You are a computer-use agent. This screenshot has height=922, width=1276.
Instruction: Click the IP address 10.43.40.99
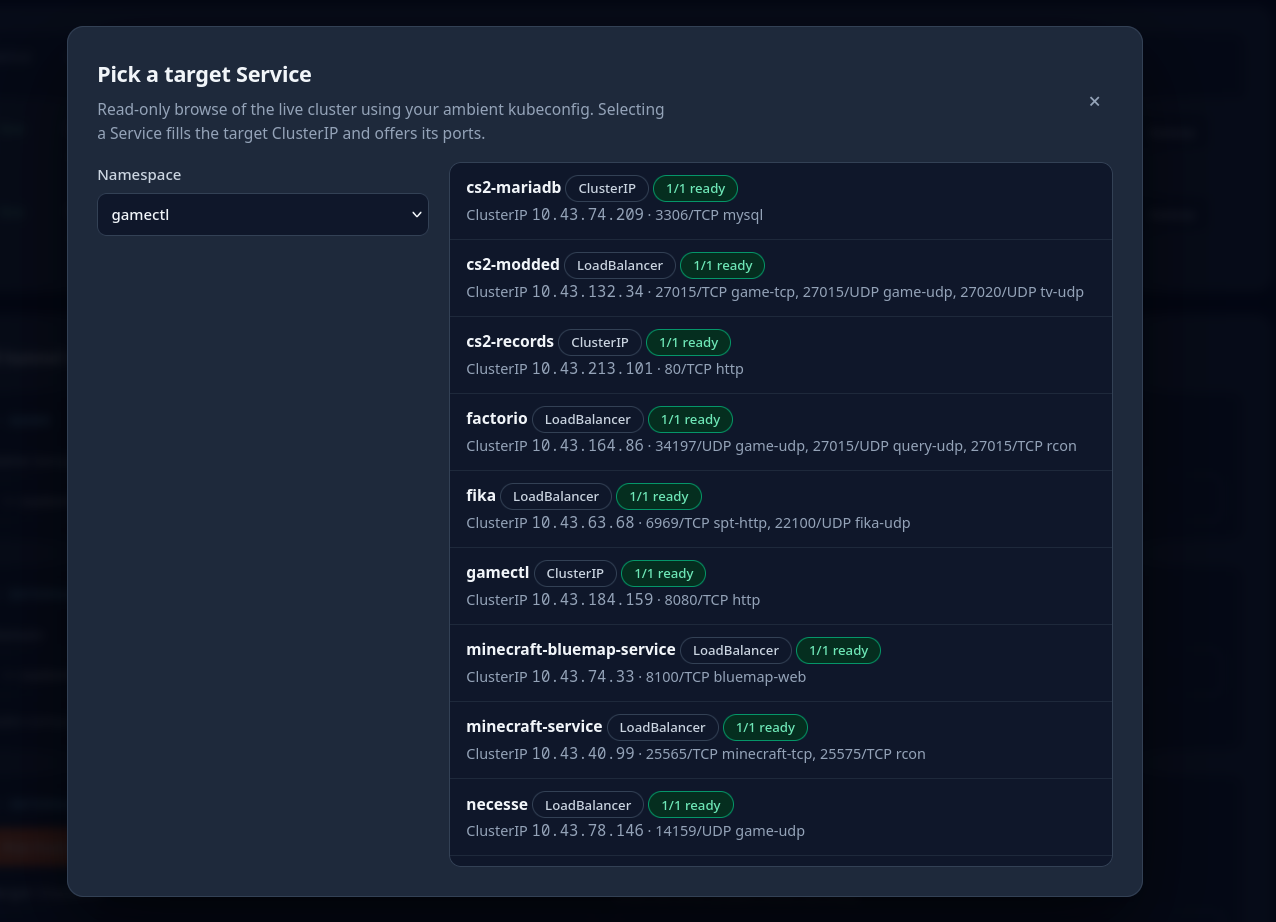click(x=583, y=753)
